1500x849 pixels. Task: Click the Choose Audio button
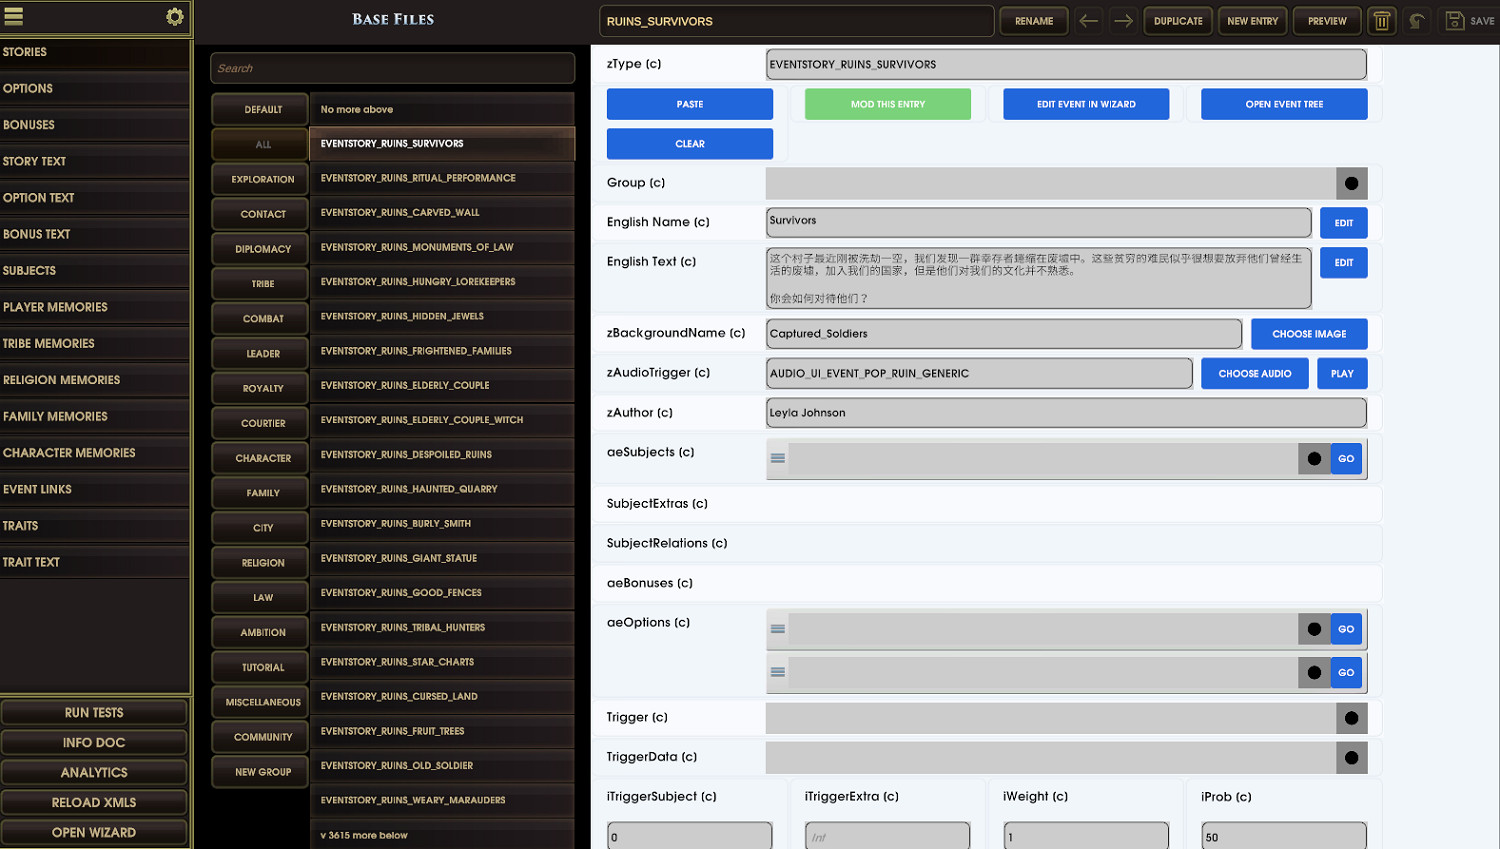coord(1254,374)
